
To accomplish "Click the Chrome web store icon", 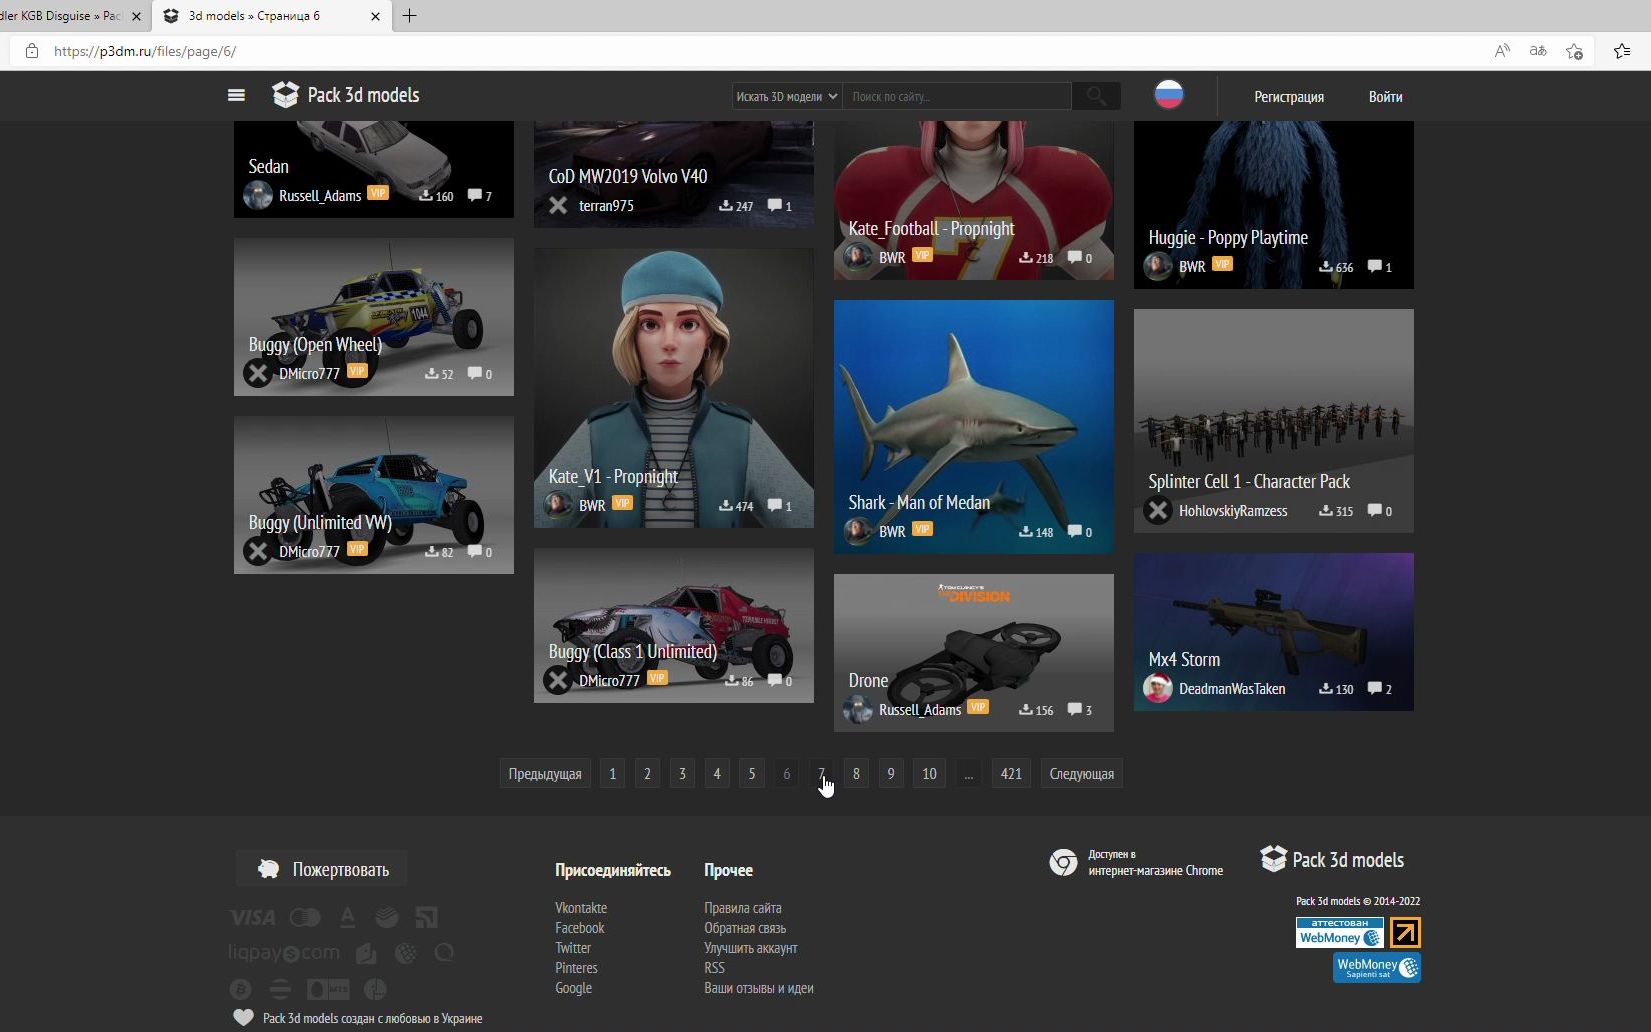I will [x=1063, y=862].
